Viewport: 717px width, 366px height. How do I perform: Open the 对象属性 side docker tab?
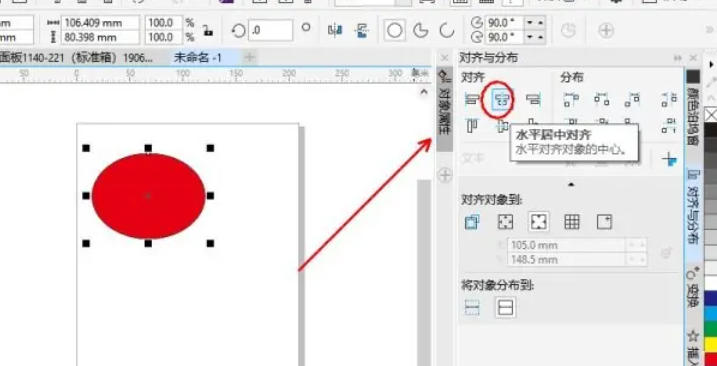click(444, 109)
